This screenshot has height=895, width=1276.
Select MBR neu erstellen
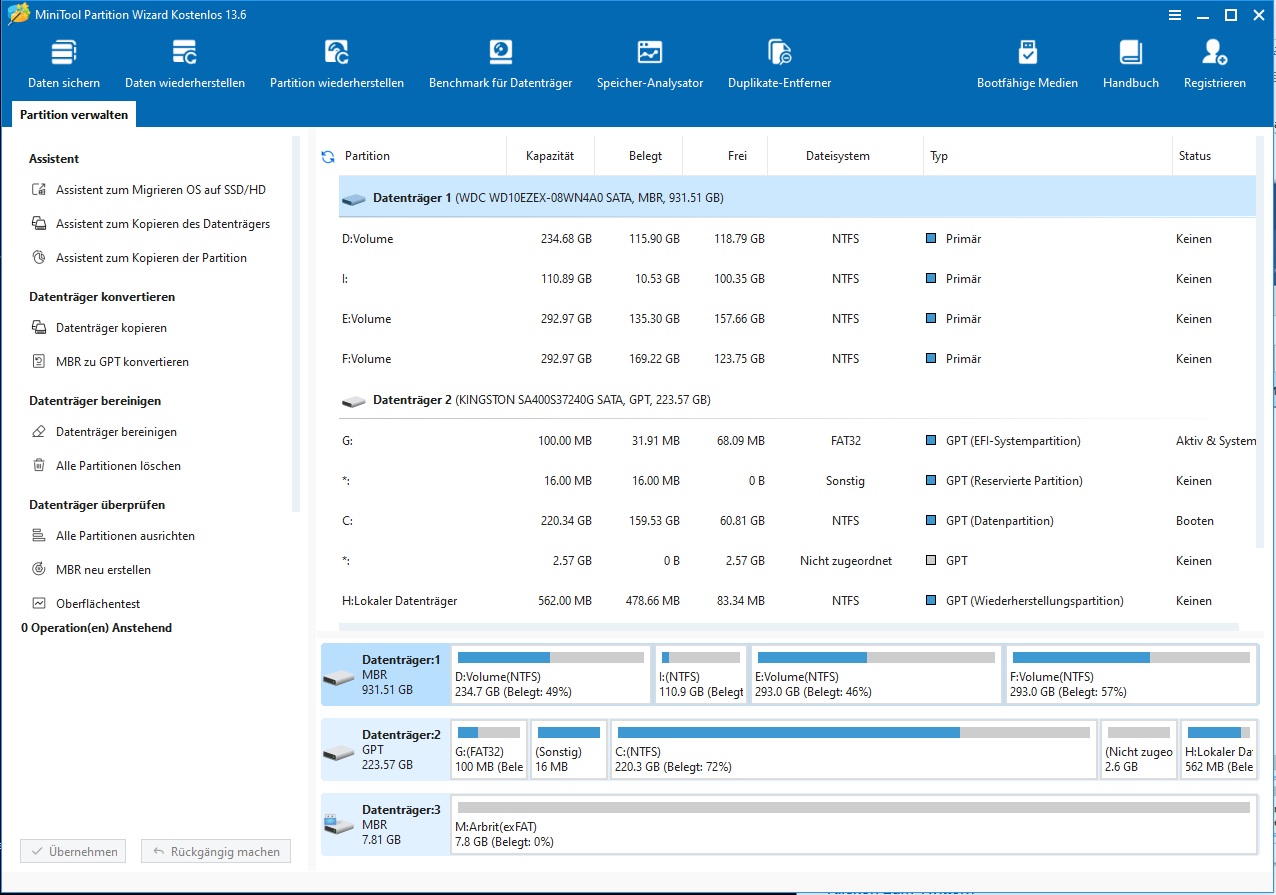point(91,570)
